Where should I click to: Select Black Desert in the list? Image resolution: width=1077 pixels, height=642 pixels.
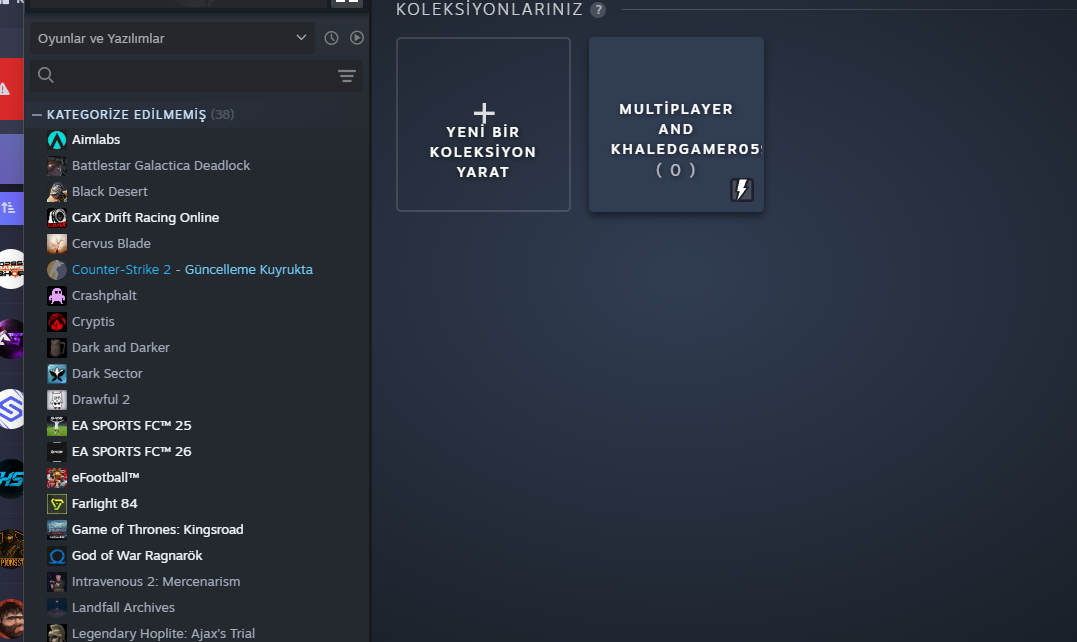click(110, 192)
